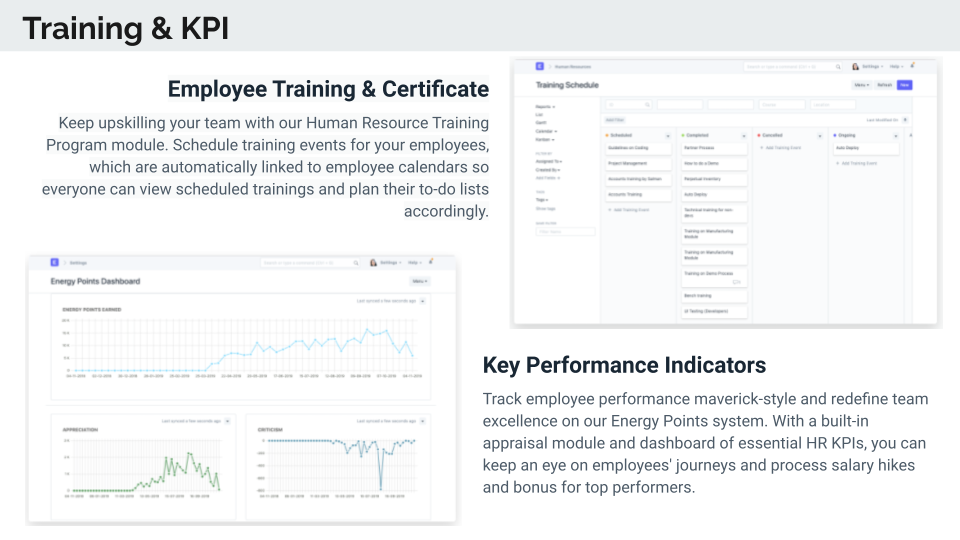This screenshot has height=540, width=960.
Task: Click the user avatar in Energy Points Dashboard
Action: (374, 262)
